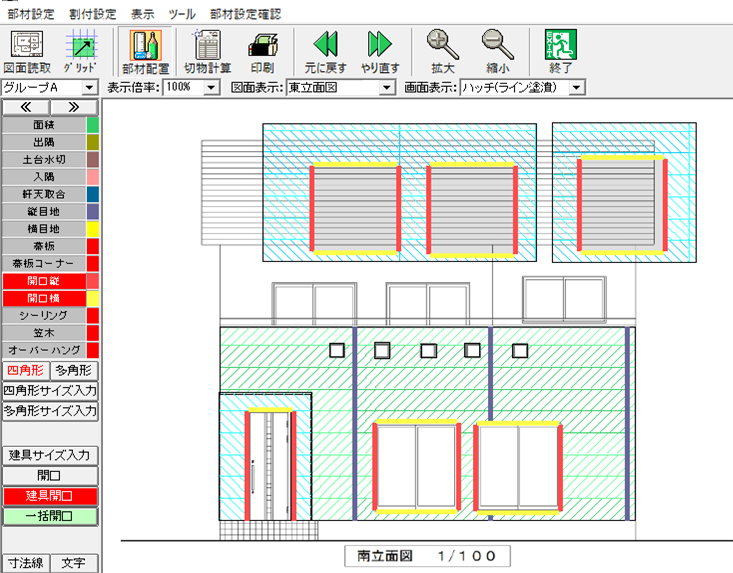This screenshot has height=573, width=733.
Task: Open the 図面読取 drawing import tool
Action: point(27,52)
